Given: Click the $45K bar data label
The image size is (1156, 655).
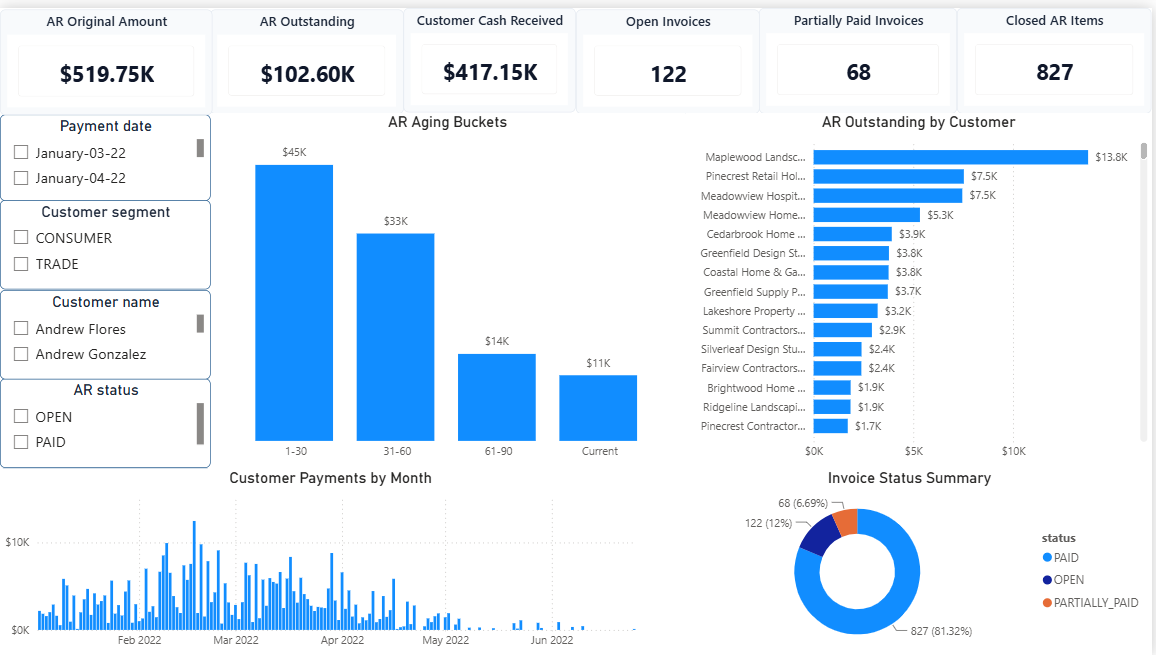Looking at the screenshot, I should (x=294, y=152).
